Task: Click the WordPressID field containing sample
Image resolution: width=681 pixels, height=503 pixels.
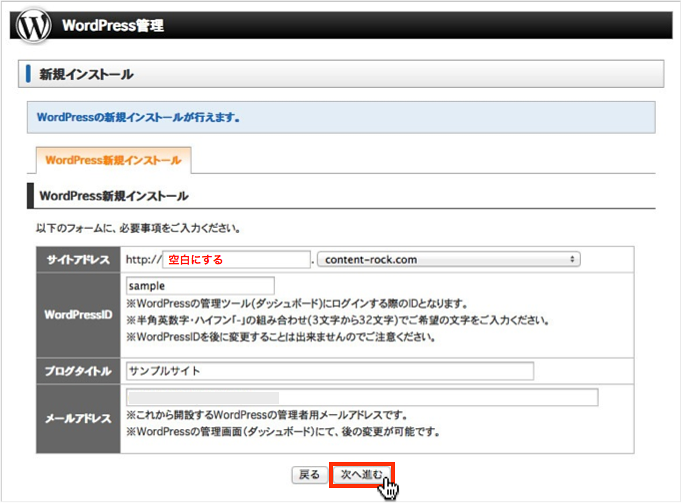Action: point(200,286)
